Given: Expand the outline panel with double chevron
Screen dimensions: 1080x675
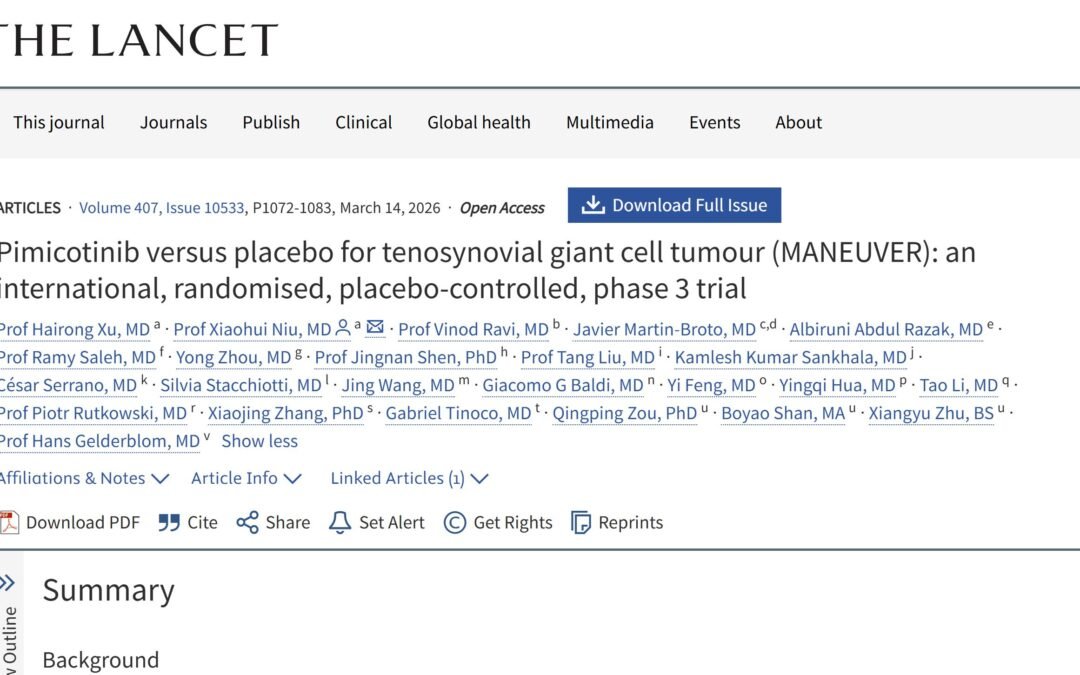Looking at the screenshot, I should [7, 583].
